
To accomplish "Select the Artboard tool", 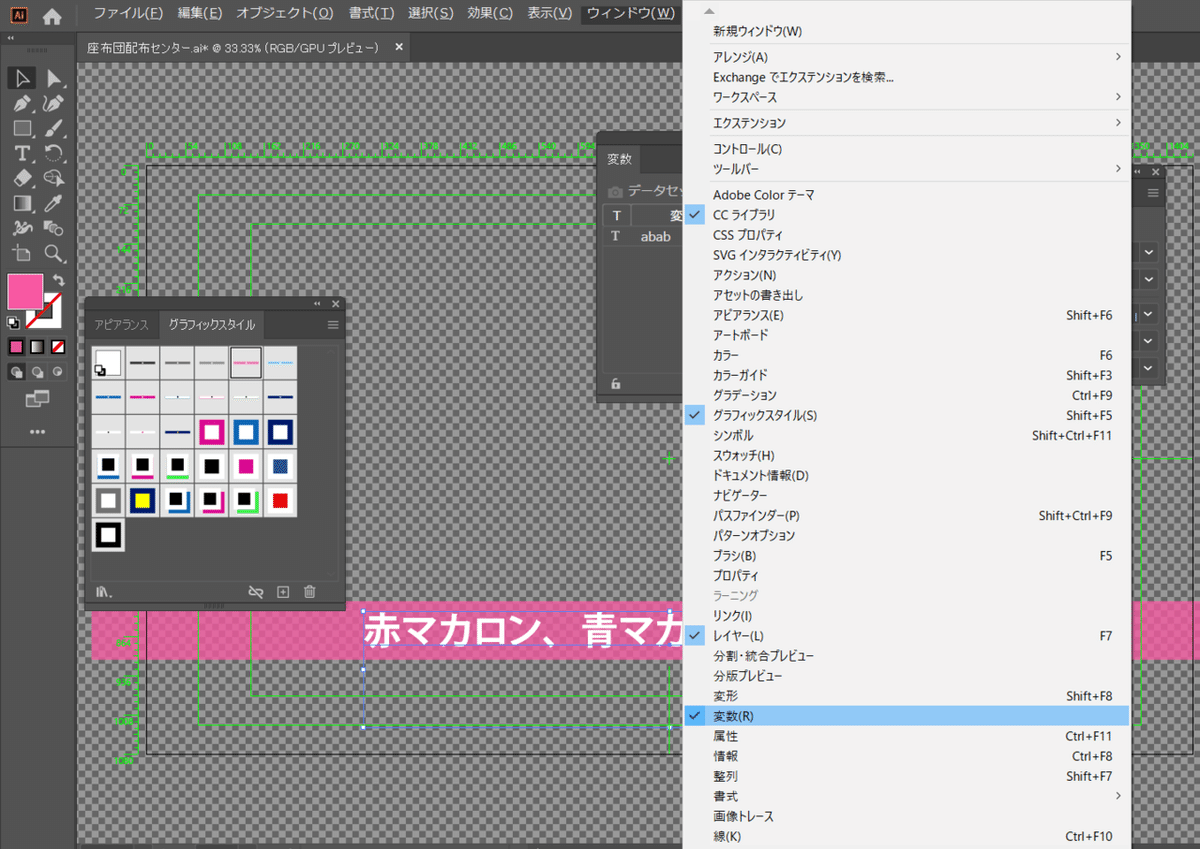I will coord(22,253).
